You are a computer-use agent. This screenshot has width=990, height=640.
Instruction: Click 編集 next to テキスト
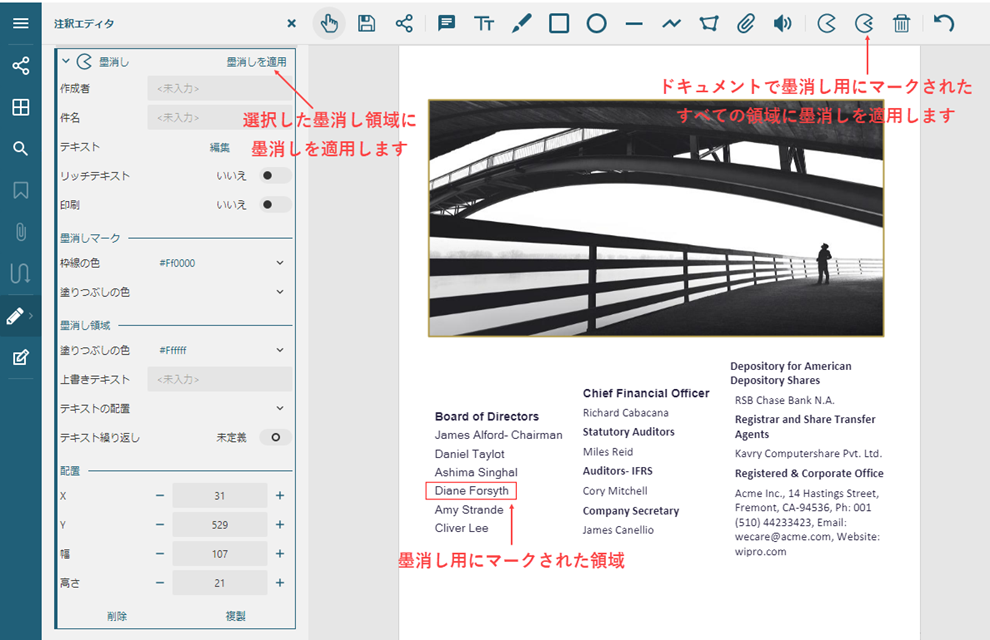220,147
